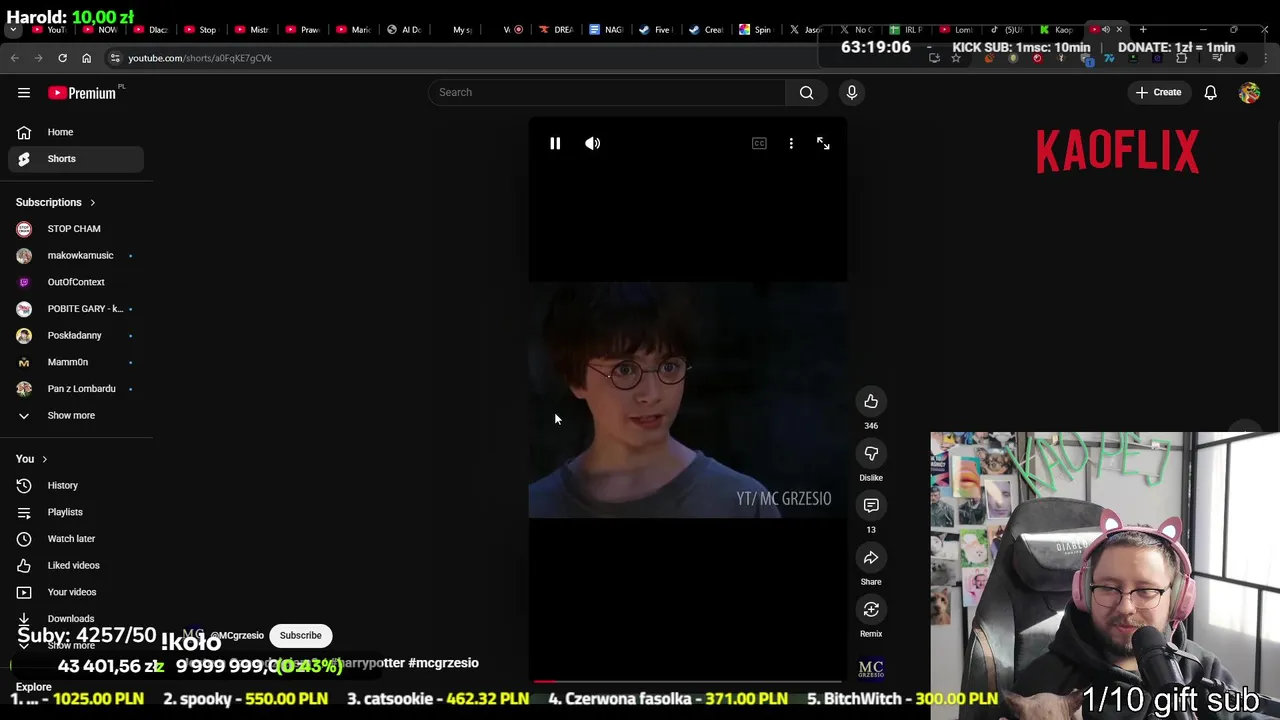Open the Home sidebar item
The image size is (1280, 720).
pos(76,132)
